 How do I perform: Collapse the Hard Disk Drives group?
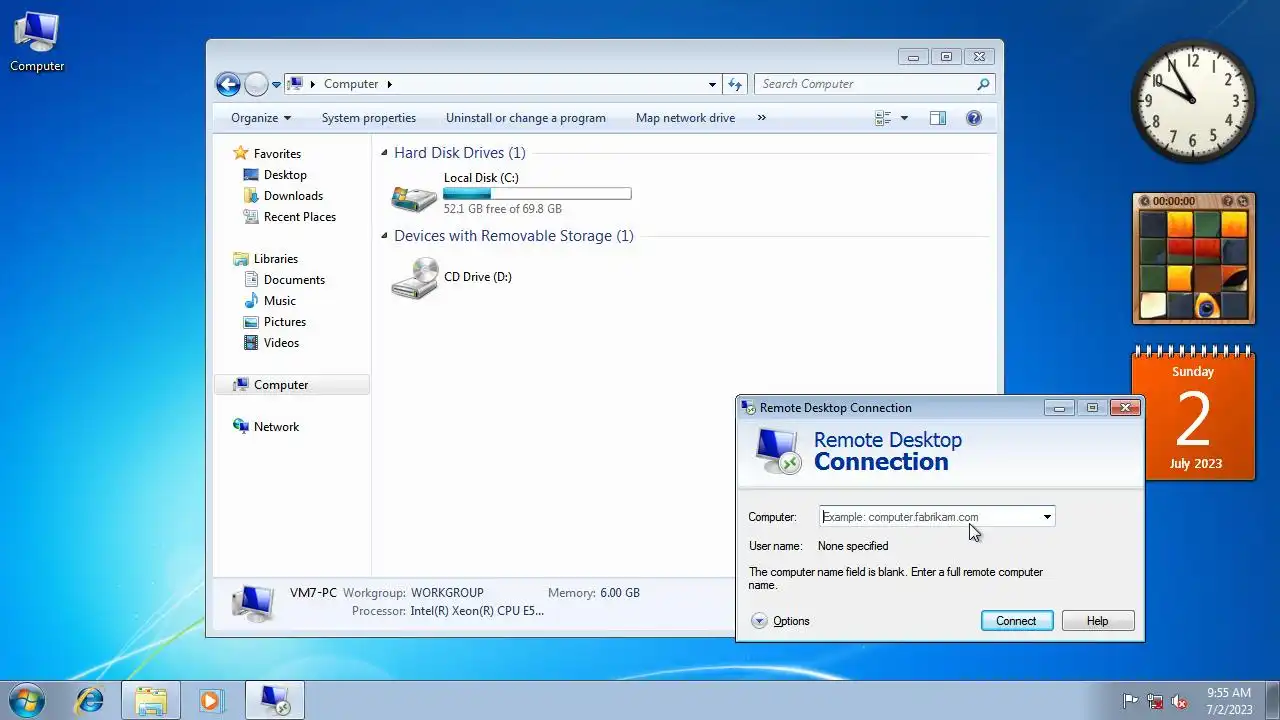coord(384,153)
